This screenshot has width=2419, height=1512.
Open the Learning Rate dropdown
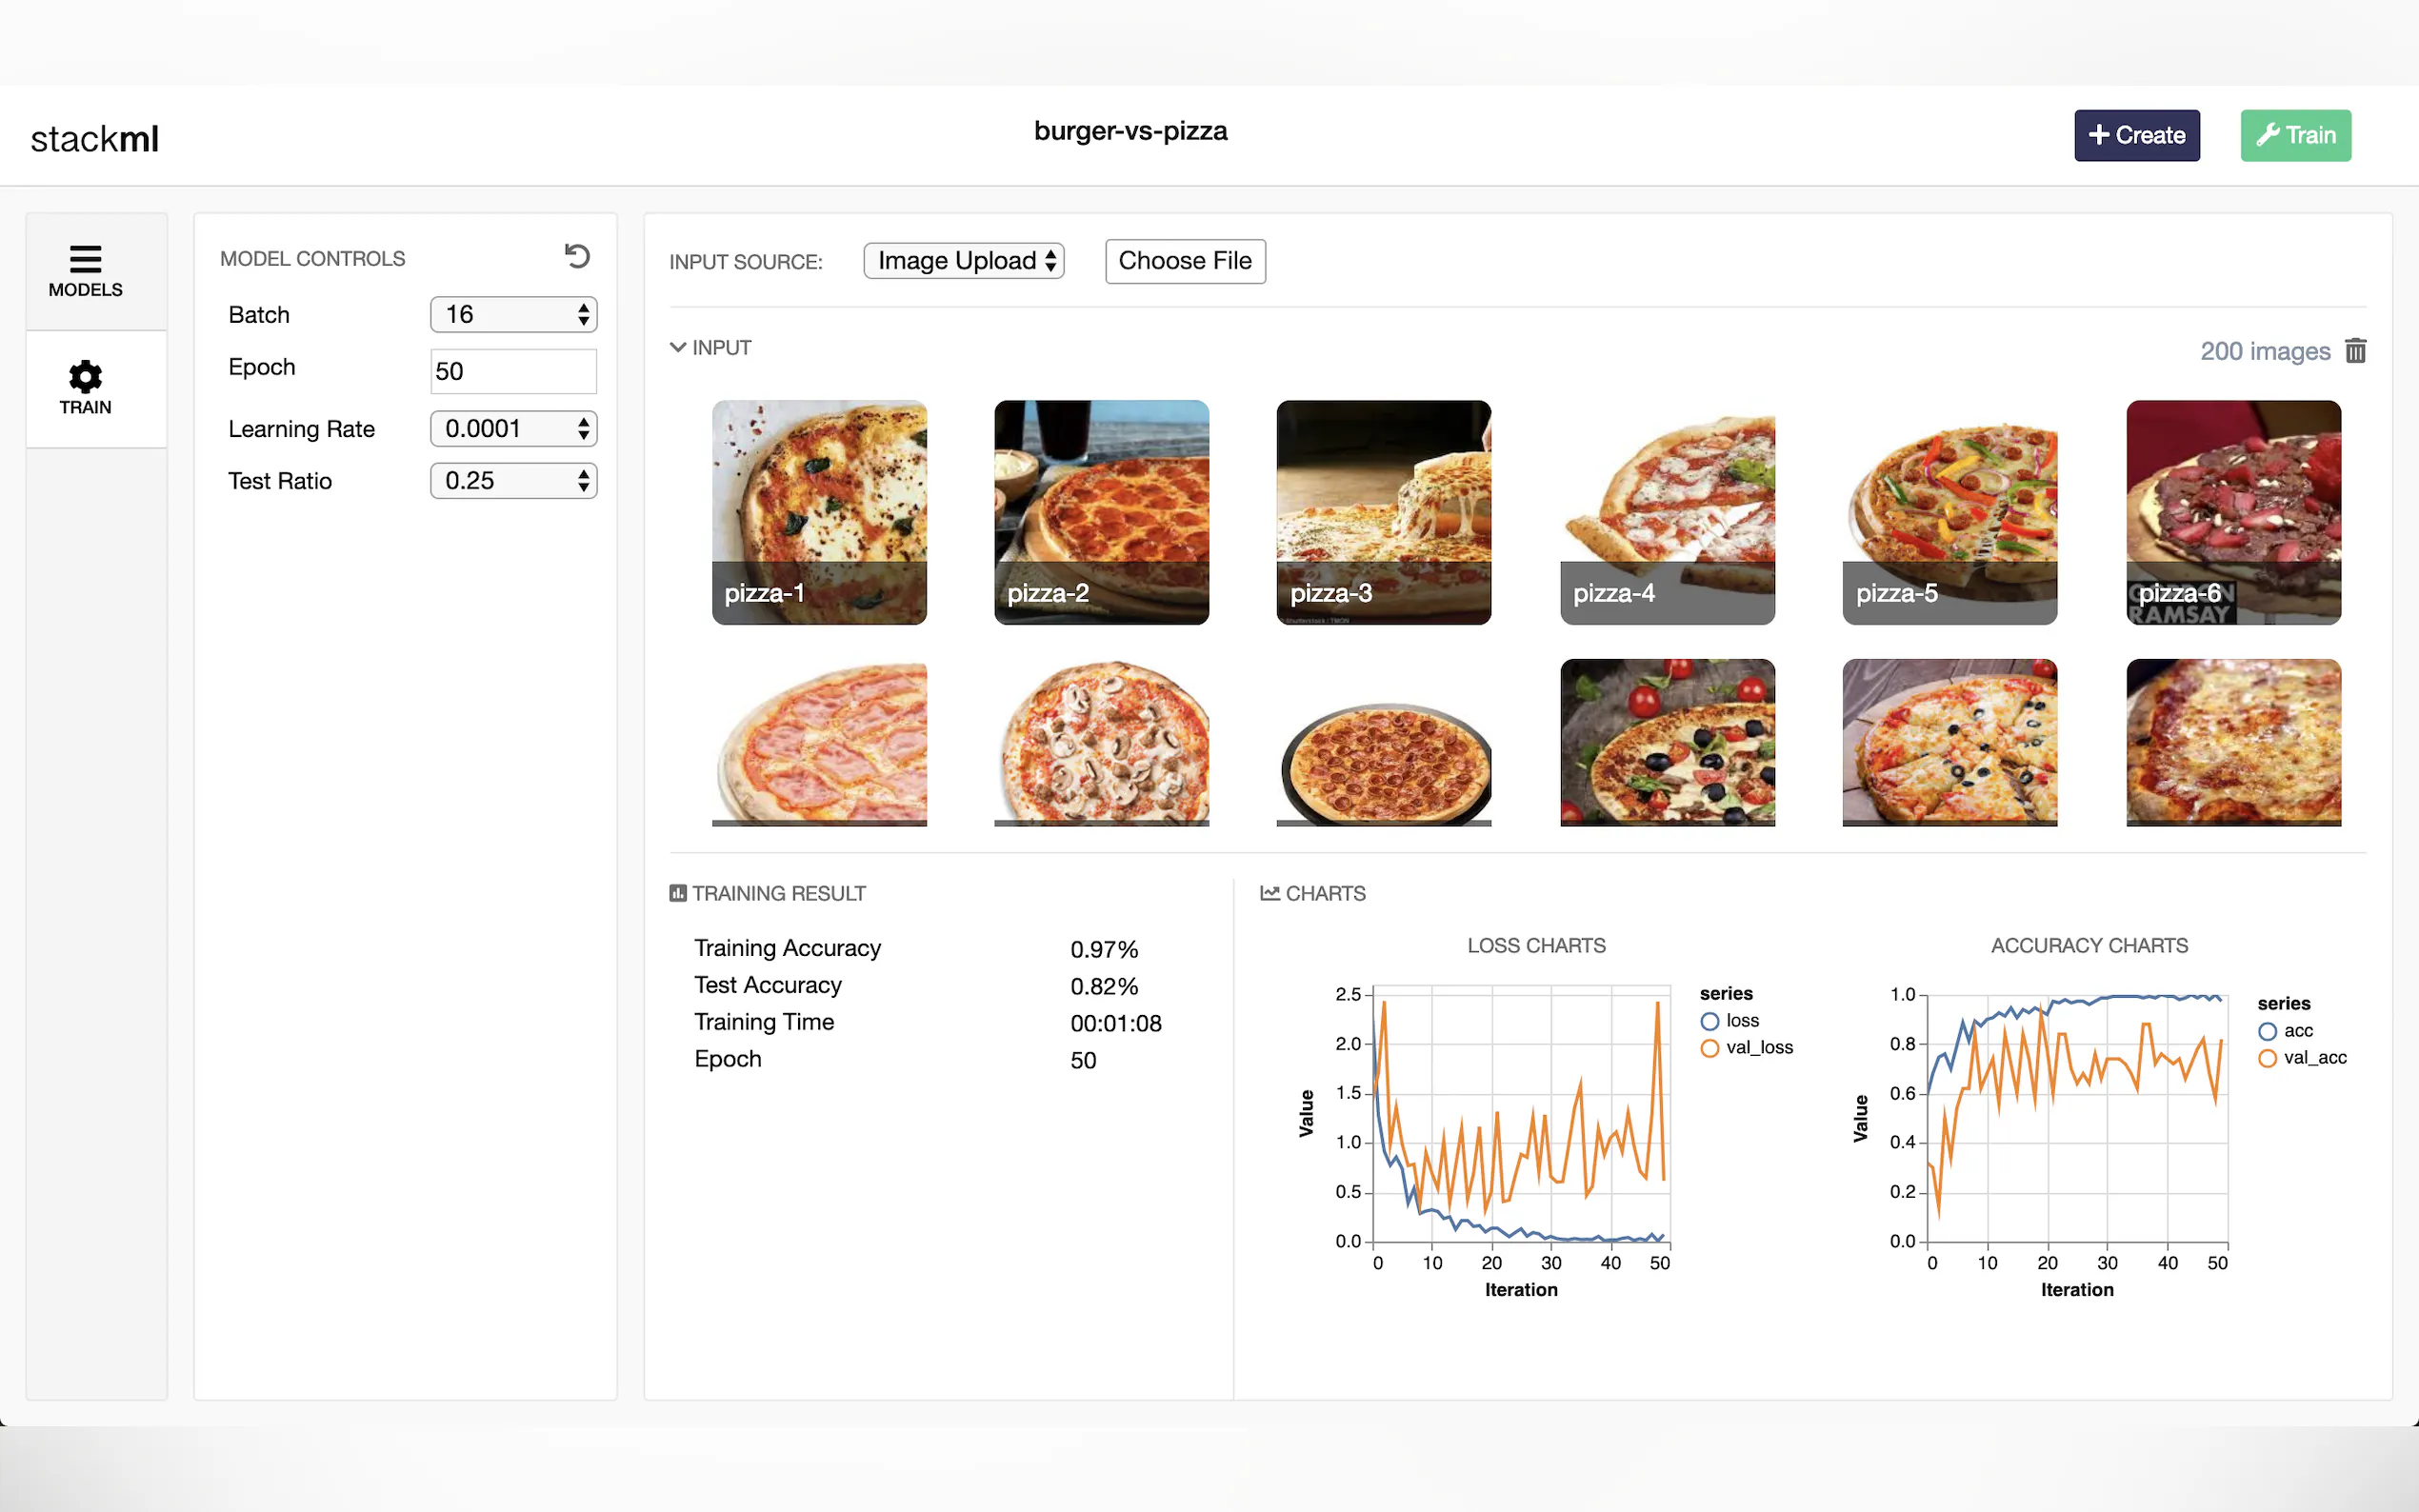click(513, 429)
